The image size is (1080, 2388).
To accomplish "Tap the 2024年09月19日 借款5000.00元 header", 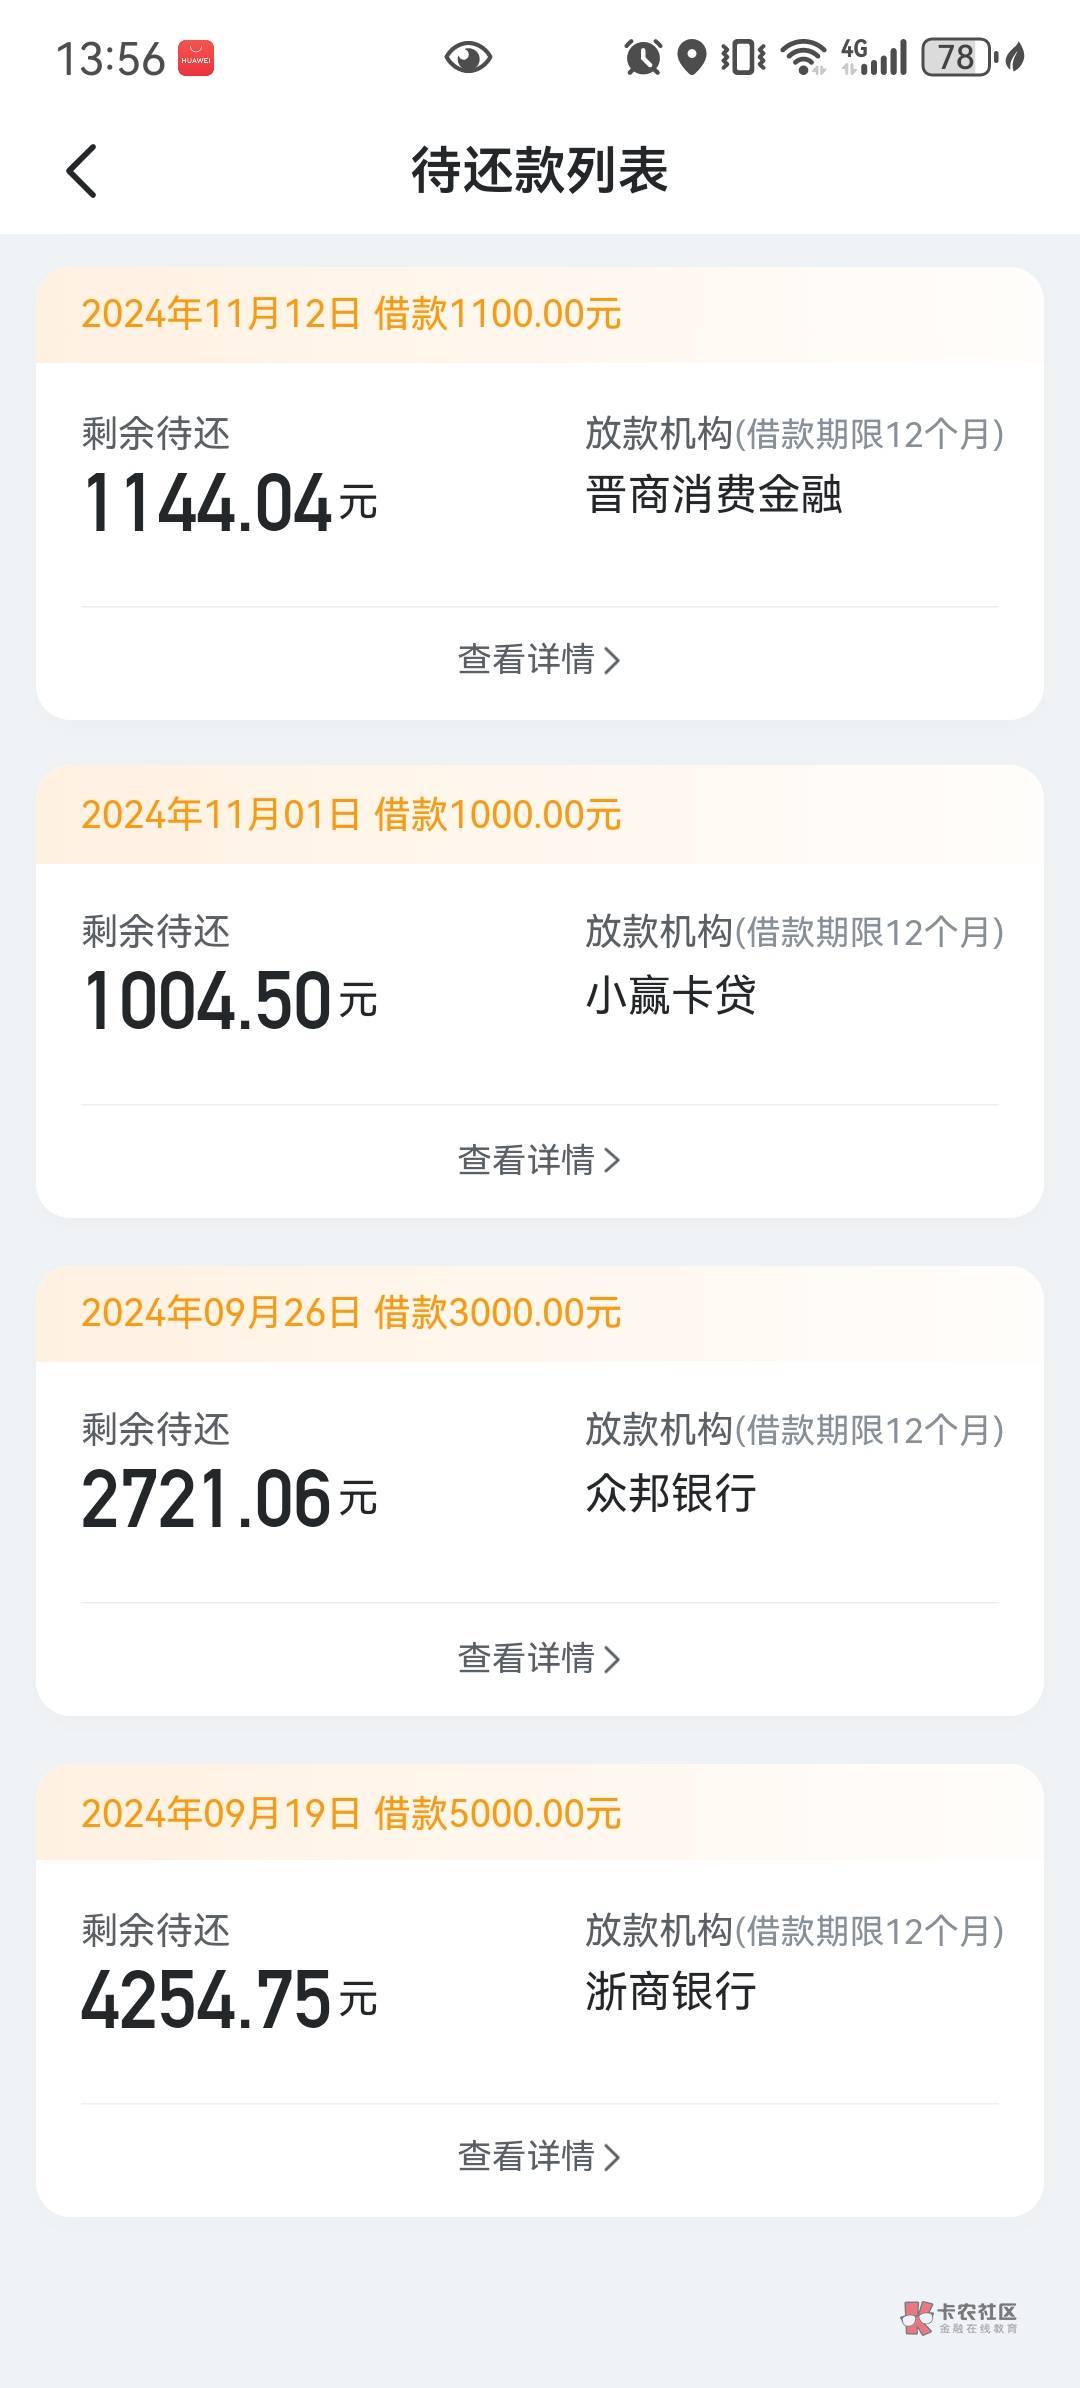I will coord(351,1813).
